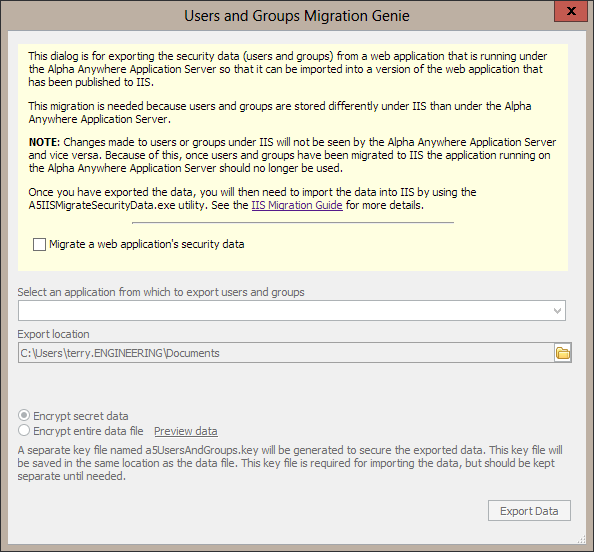The image size is (594, 552).
Task: Select Encrypt secret data radio button
Action: (x=24, y=416)
